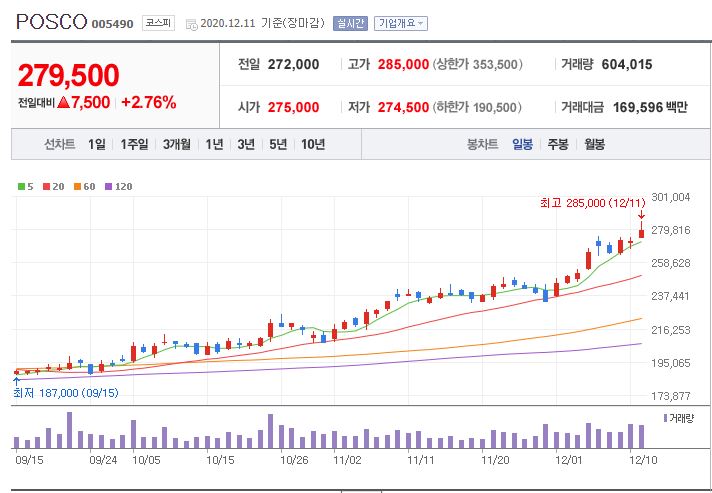Click the 09/15 date label
Viewport: 712px width, 493px height.
pyautogui.click(x=30, y=460)
